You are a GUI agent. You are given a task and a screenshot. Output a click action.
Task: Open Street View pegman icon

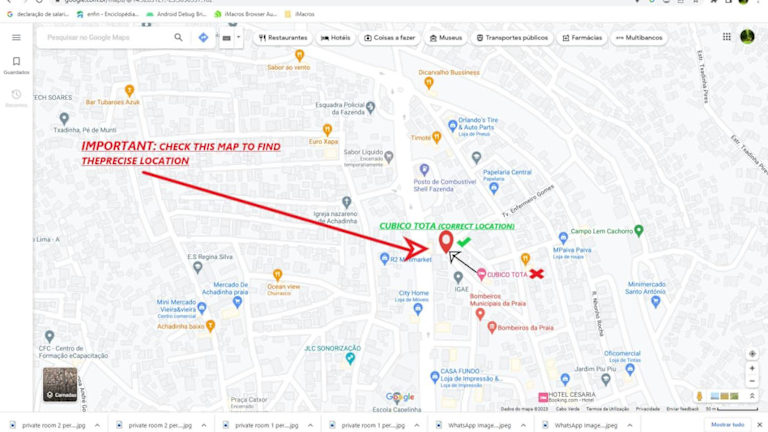(x=699, y=396)
